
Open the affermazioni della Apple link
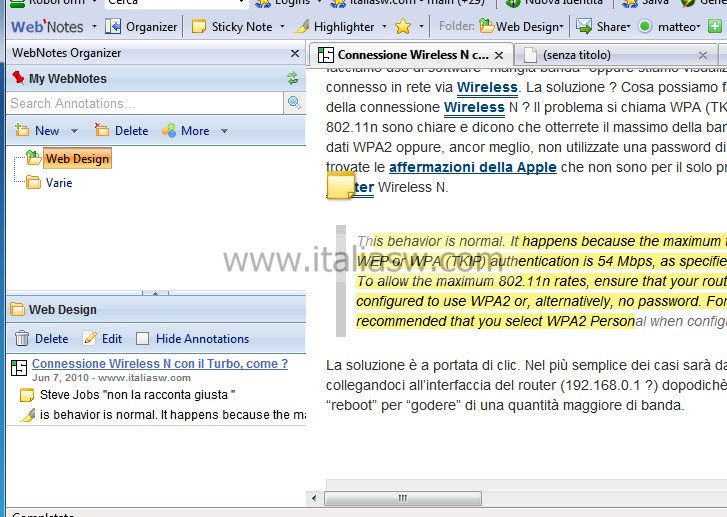(x=472, y=167)
